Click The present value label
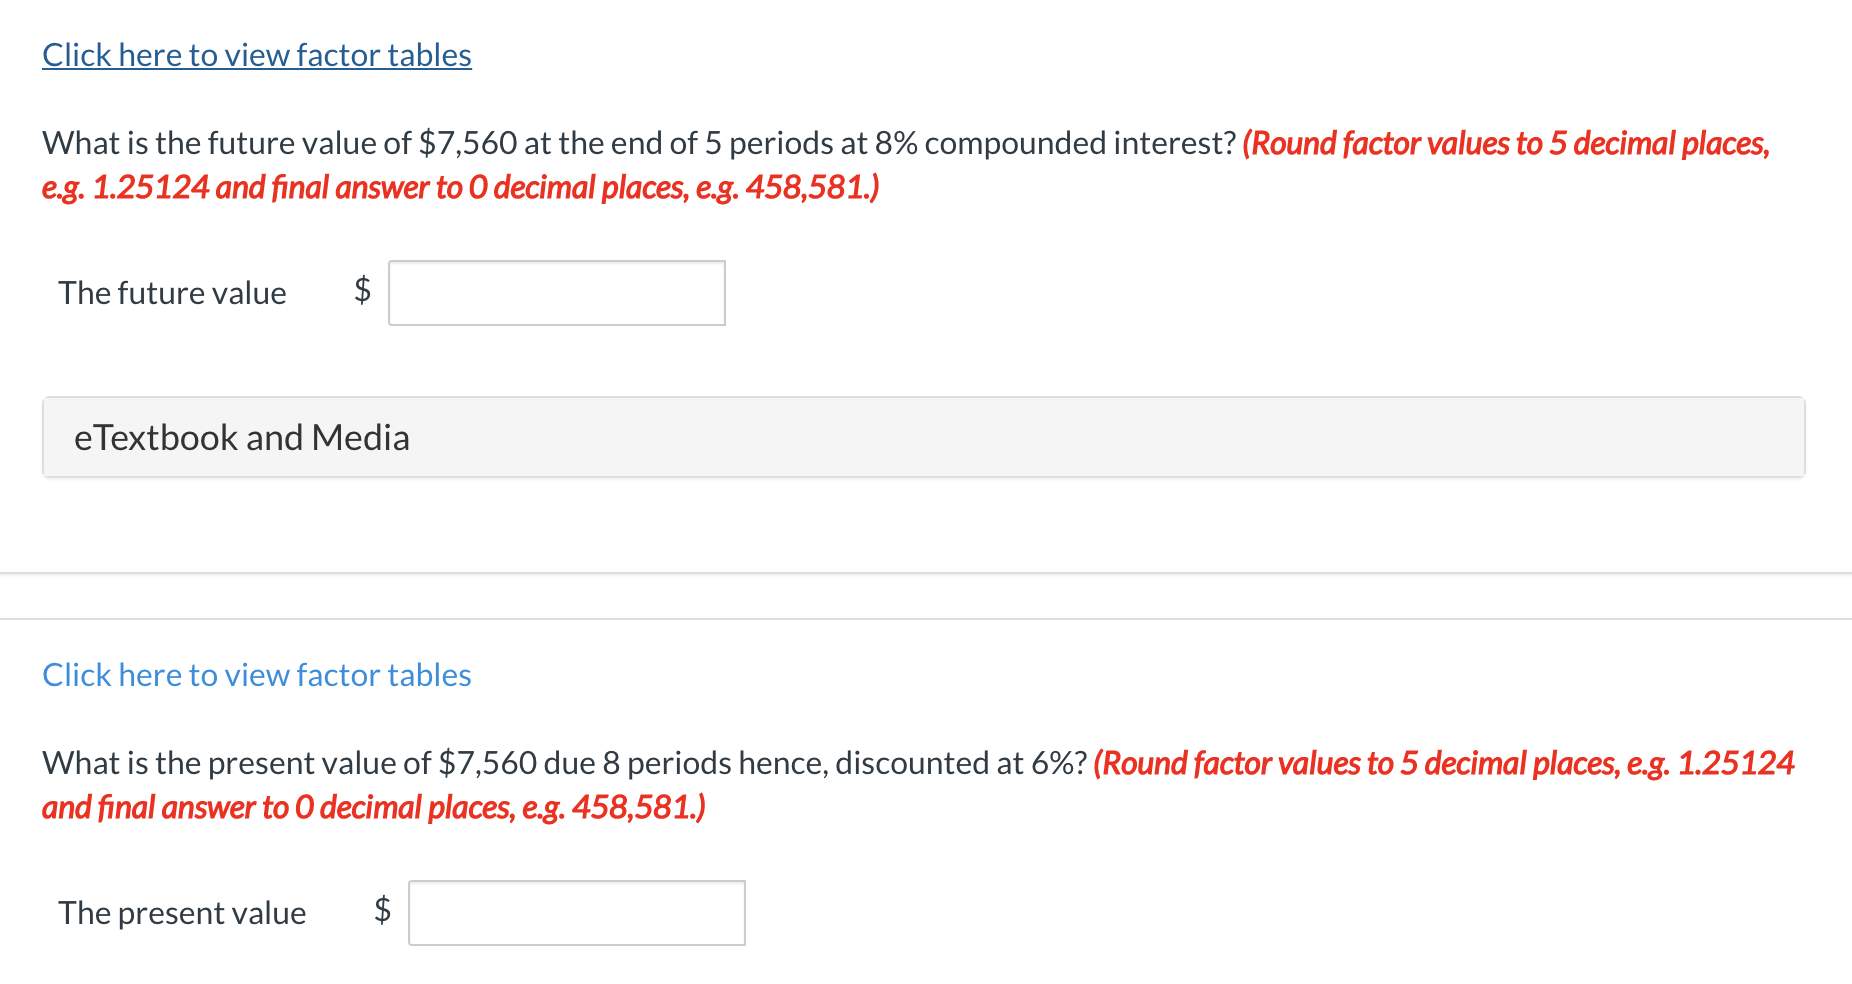The image size is (1852, 984). 182,912
